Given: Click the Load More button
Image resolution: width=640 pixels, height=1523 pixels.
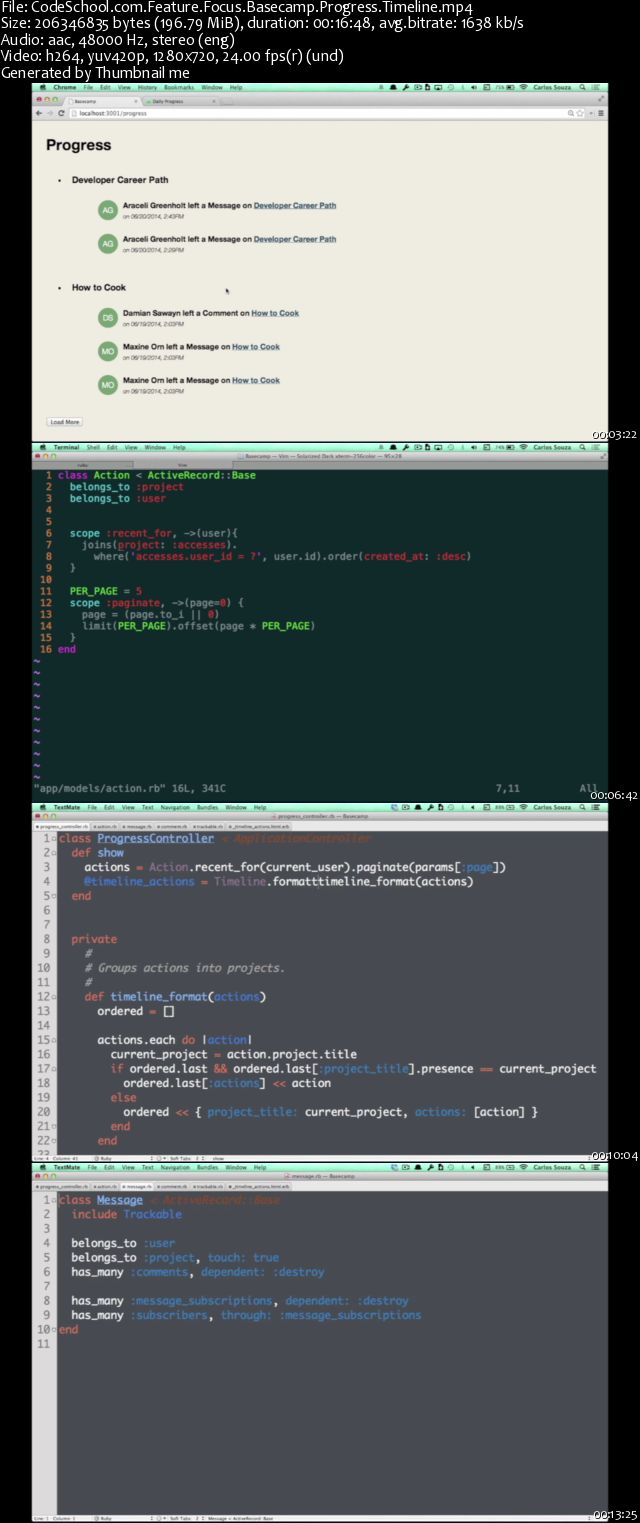Looking at the screenshot, I should click(x=65, y=422).
